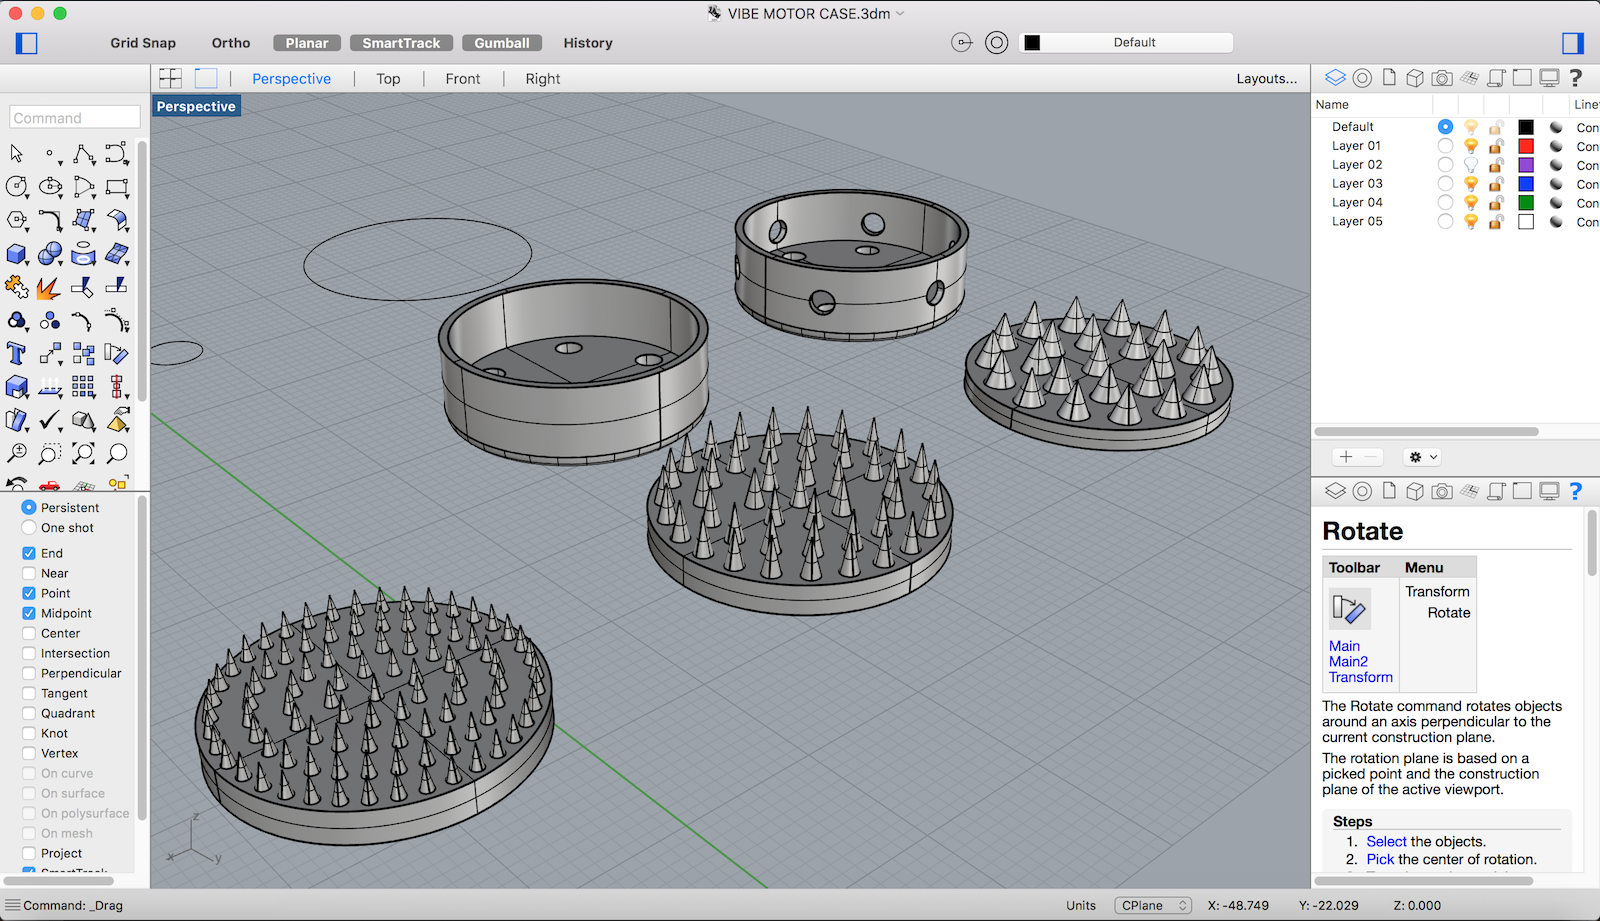The width and height of the screenshot is (1600, 921).
Task: Enable the Near object snap
Action: pos(29,573)
